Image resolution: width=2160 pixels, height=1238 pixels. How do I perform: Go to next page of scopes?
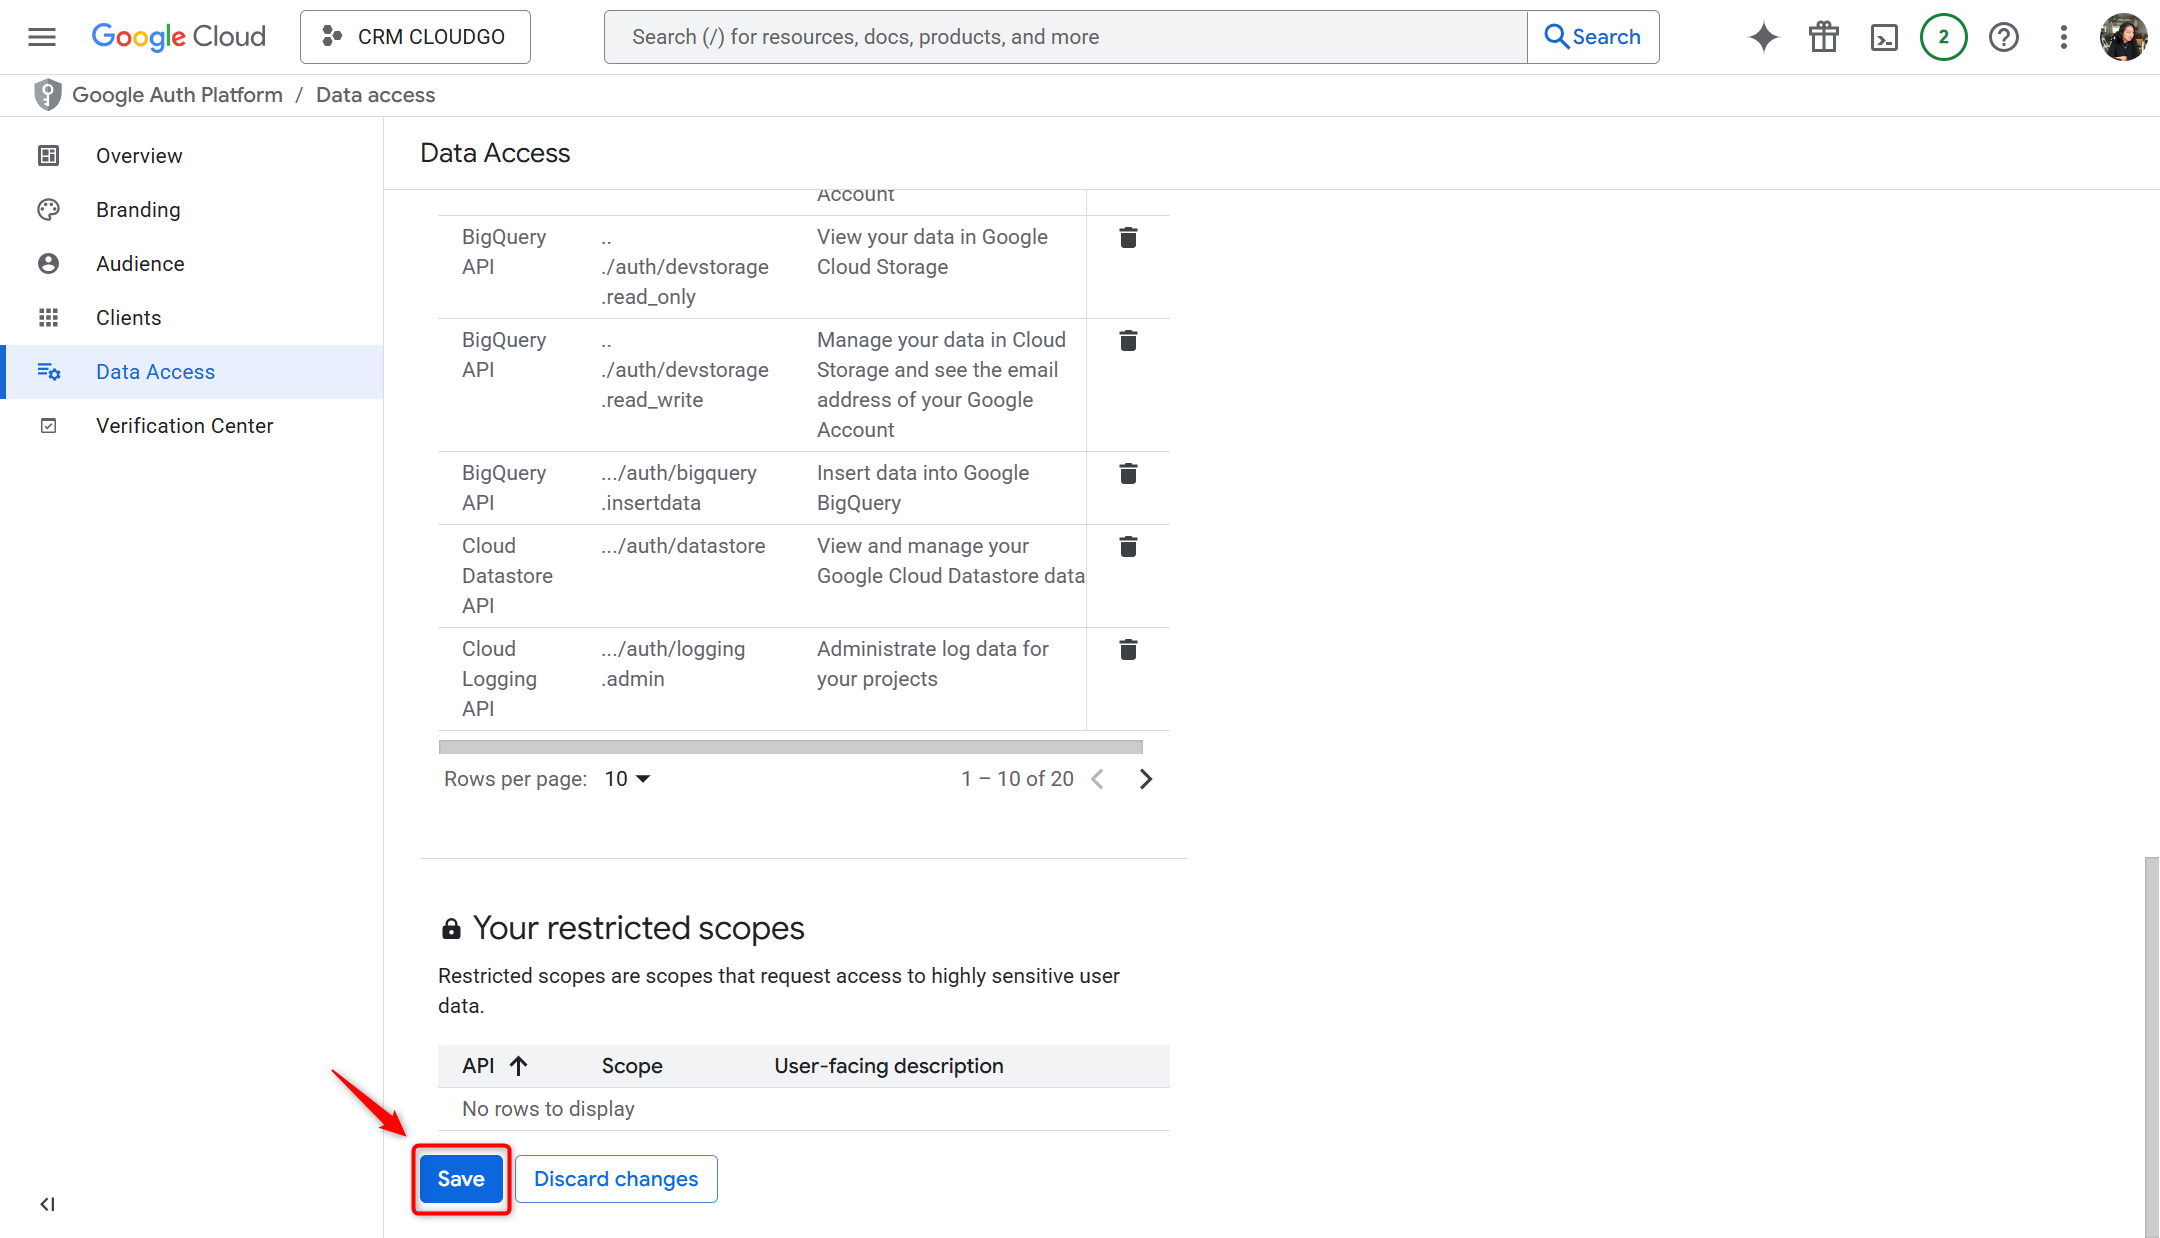click(1146, 778)
